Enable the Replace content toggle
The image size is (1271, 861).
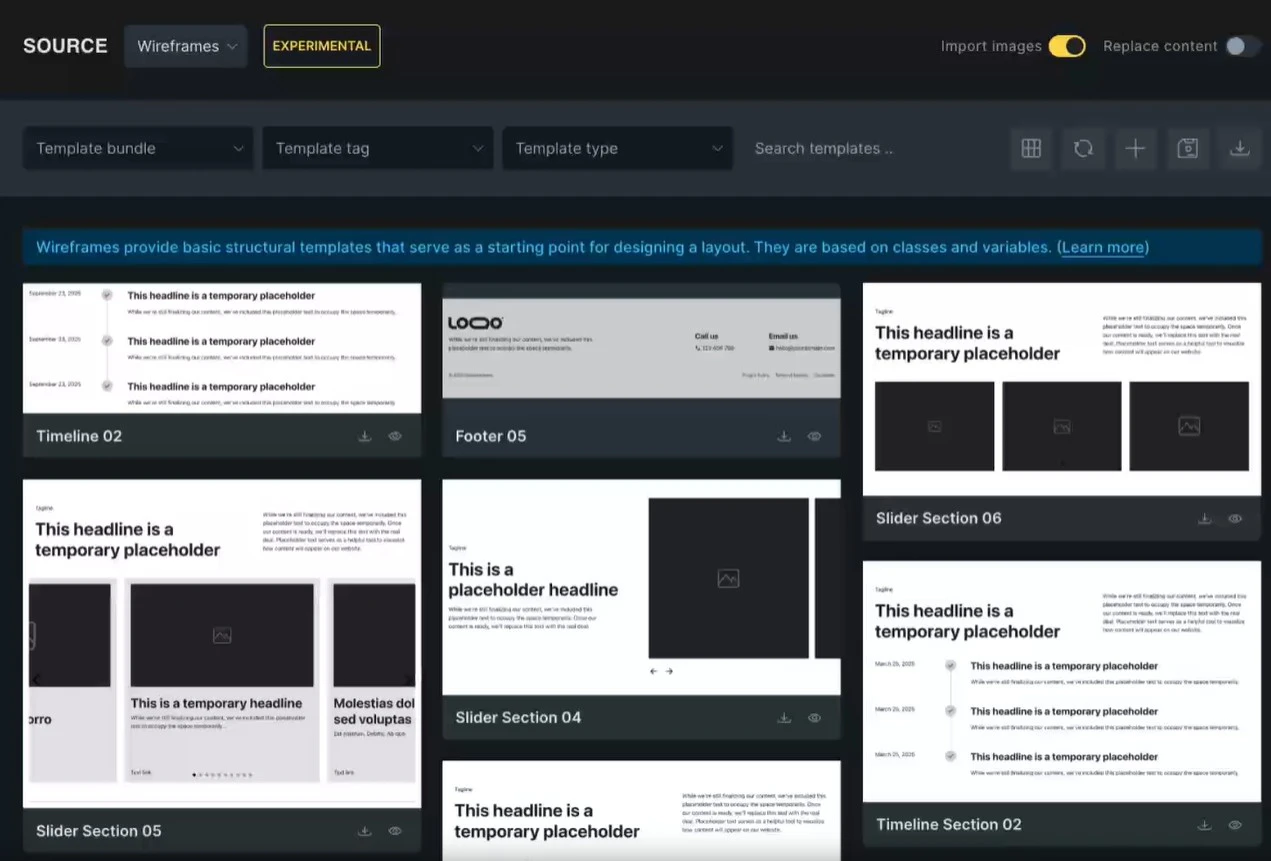(x=1242, y=46)
